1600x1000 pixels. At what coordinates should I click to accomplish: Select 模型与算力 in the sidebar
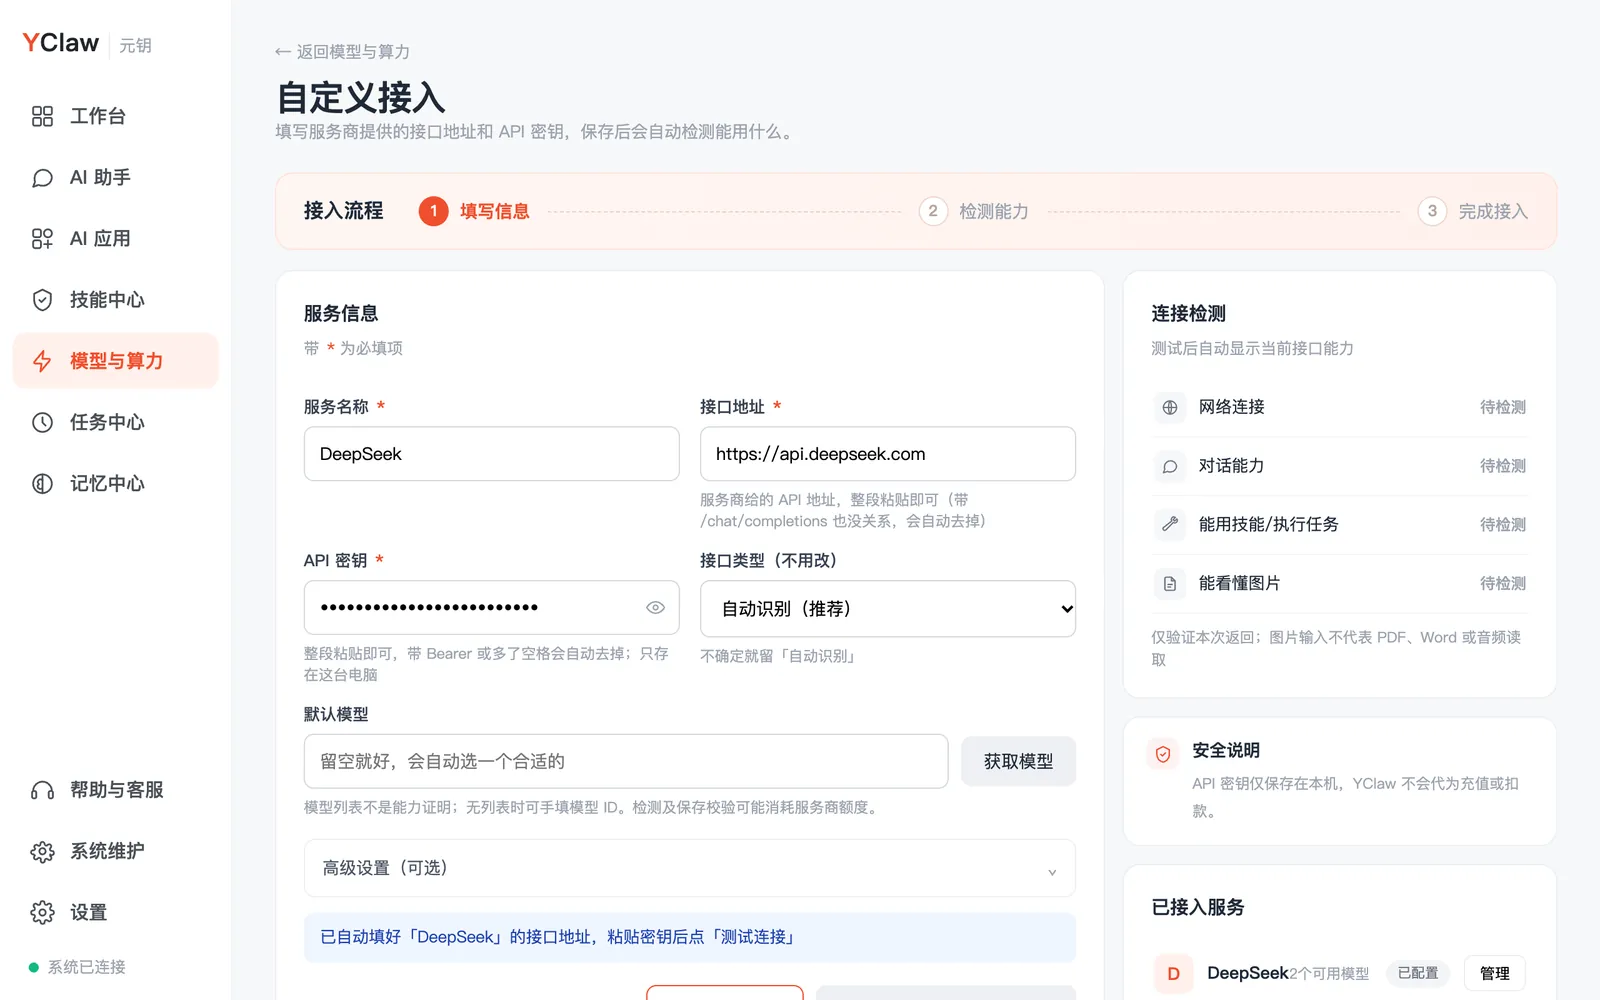click(116, 361)
